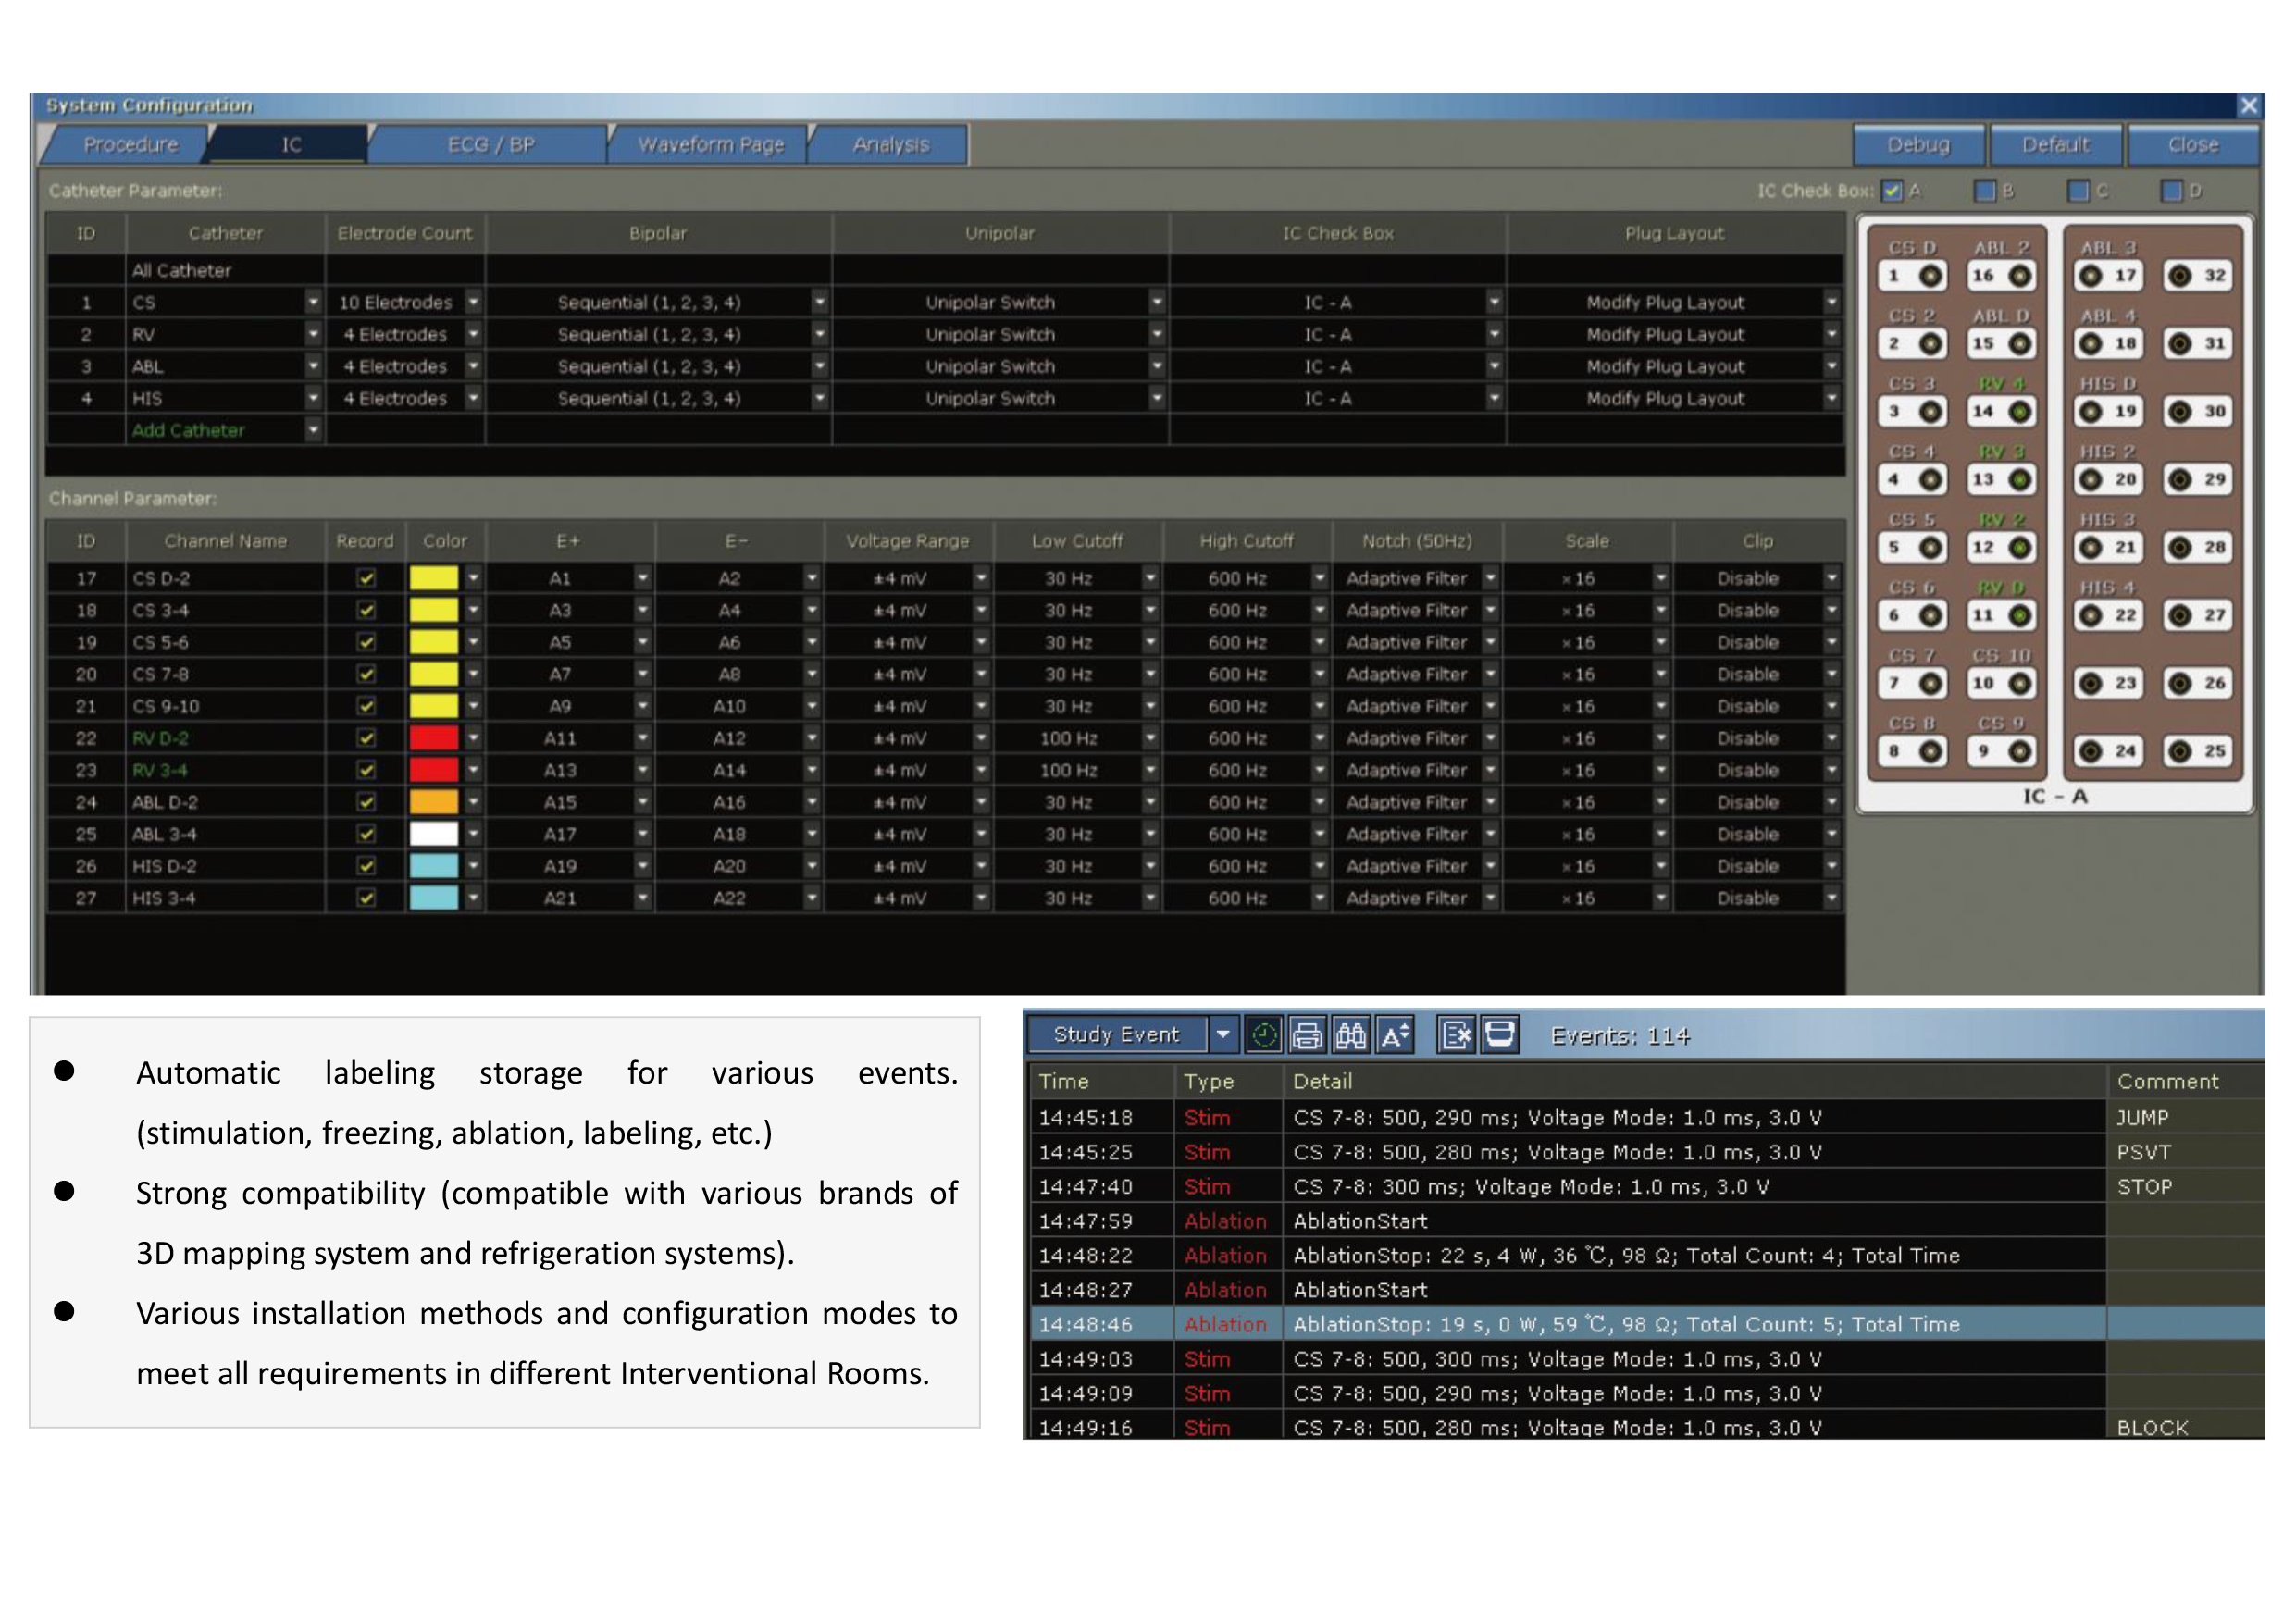Toggle Record checkbox for HIS 3-4 channel

coord(367,899)
